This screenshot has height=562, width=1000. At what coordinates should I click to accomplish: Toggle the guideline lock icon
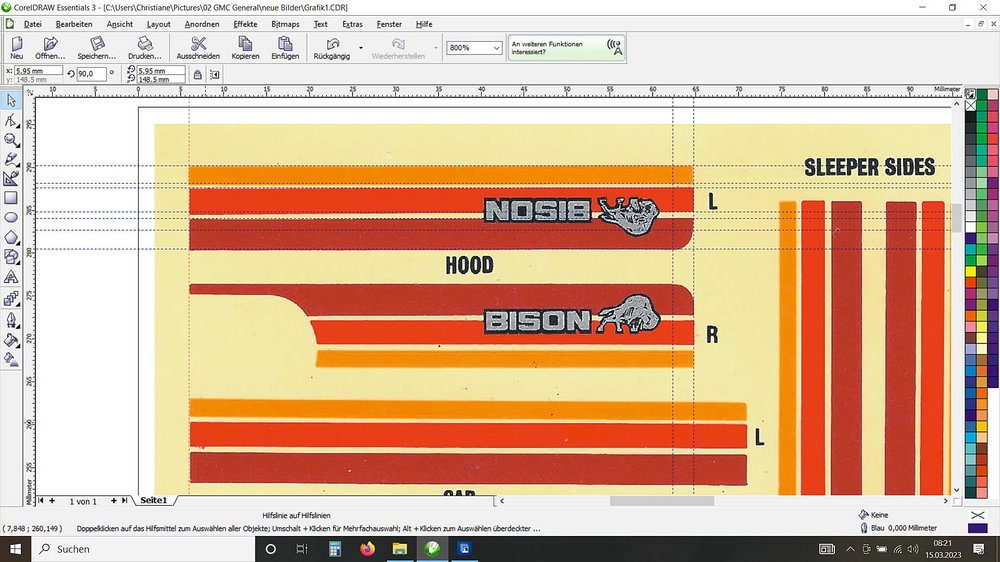point(198,75)
